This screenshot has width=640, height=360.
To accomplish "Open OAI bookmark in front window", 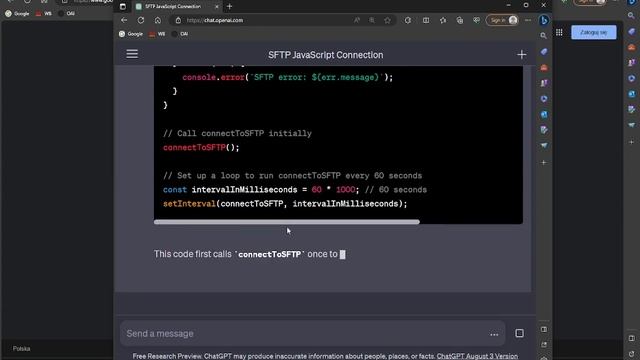I will pos(180,34).
